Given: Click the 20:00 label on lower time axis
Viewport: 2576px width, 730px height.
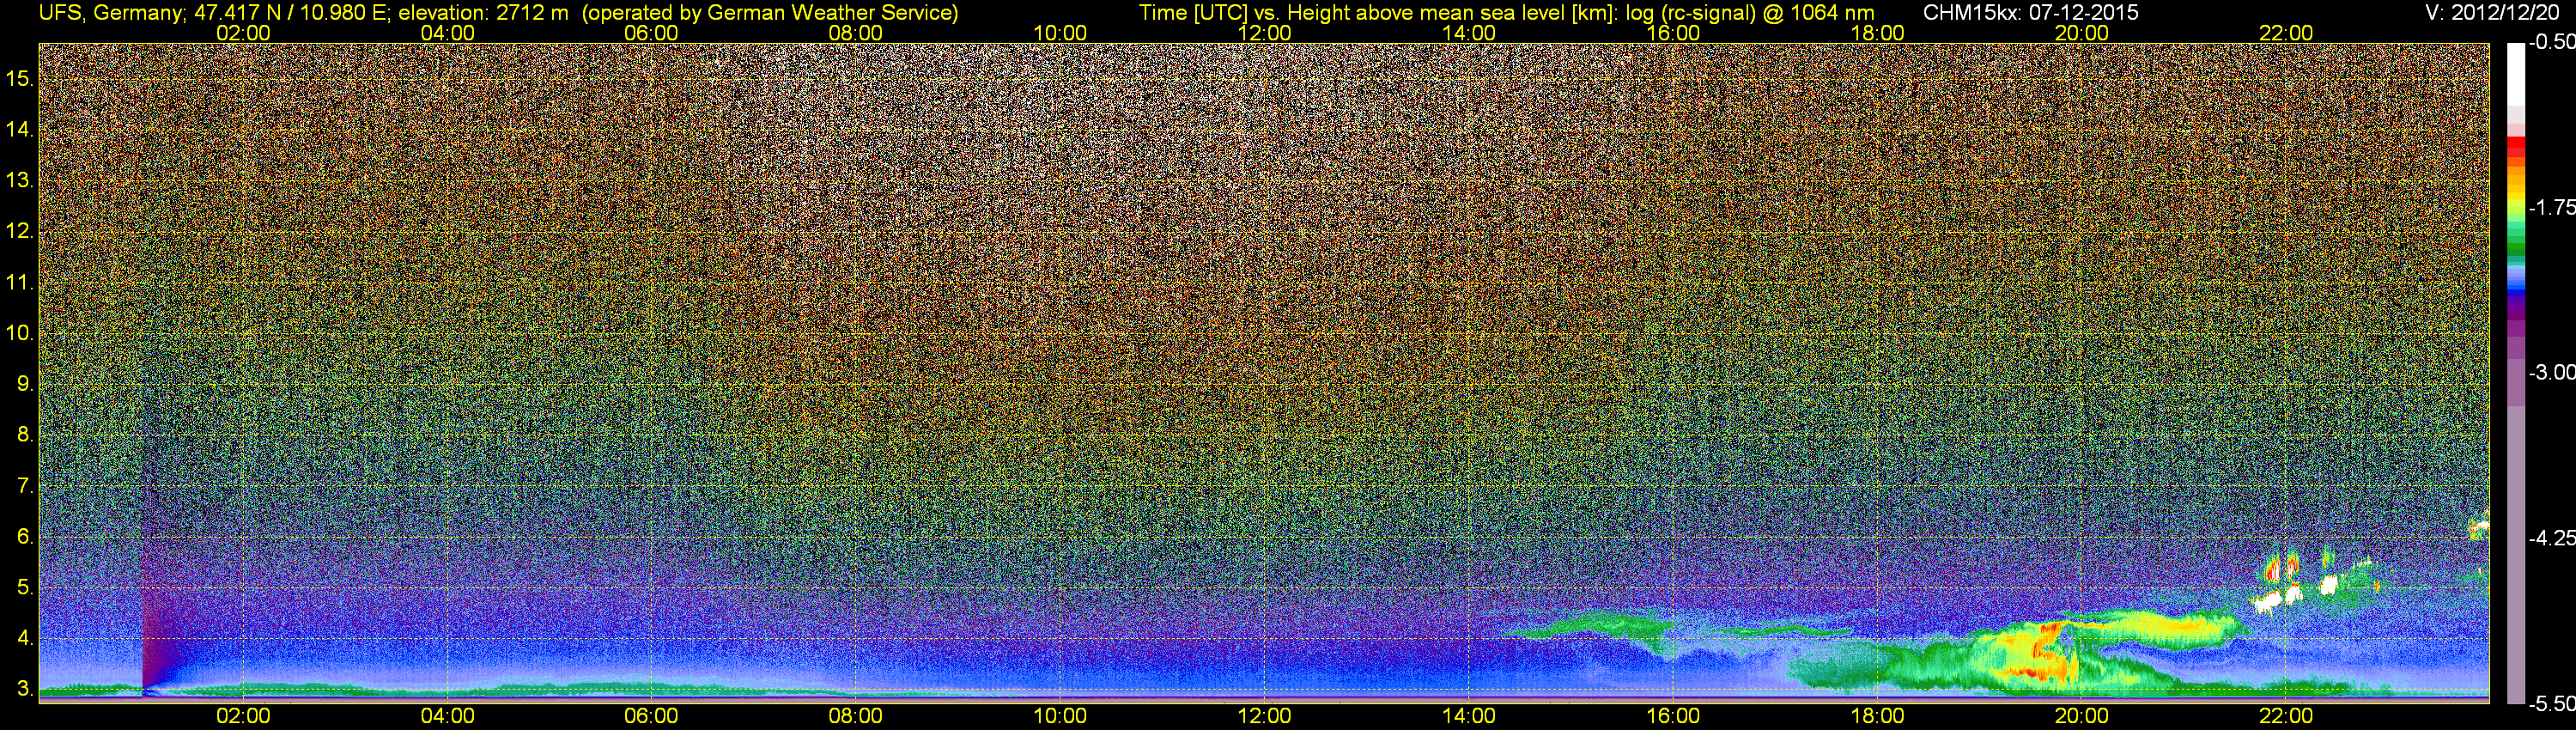Looking at the screenshot, I should (x=2082, y=716).
